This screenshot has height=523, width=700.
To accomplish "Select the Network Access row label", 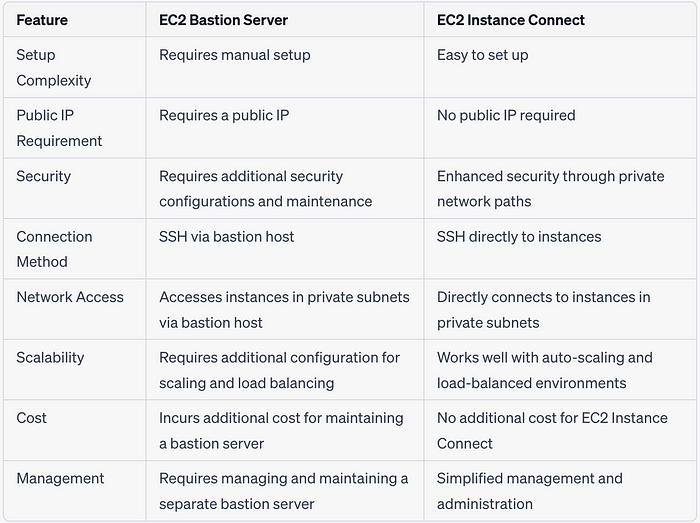I will pos(70,297).
